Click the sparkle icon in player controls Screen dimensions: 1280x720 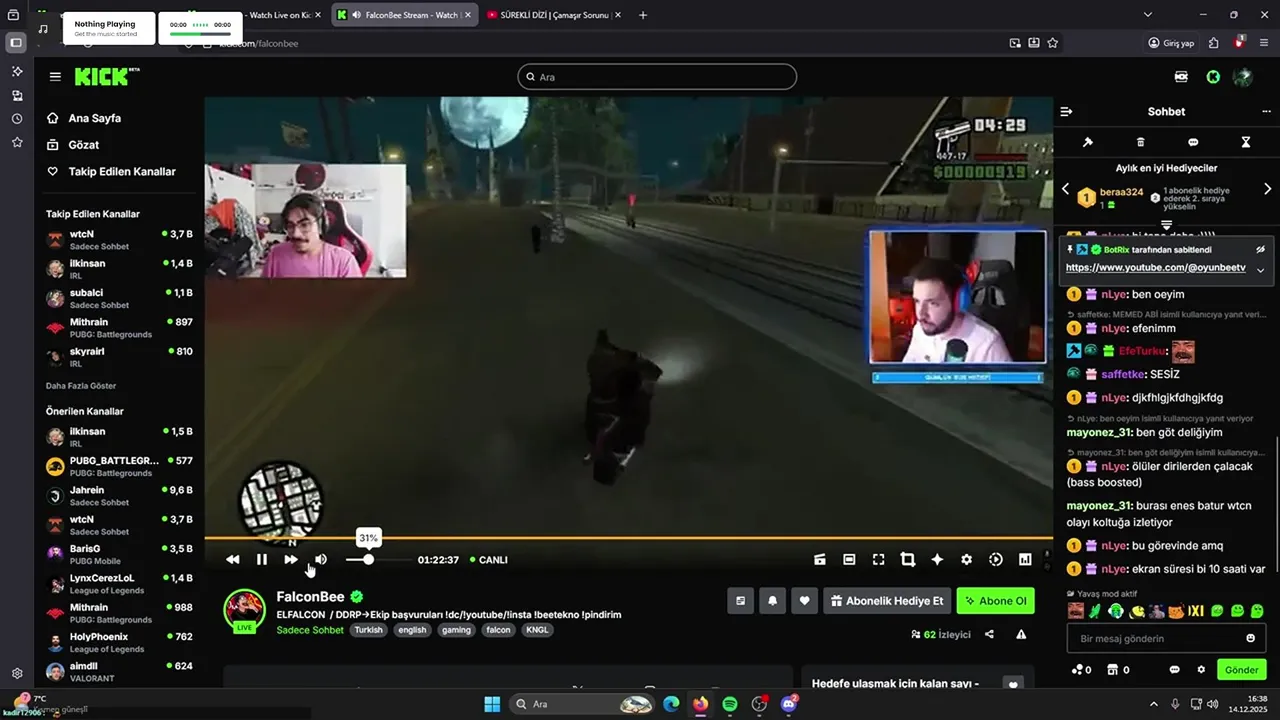[937, 560]
